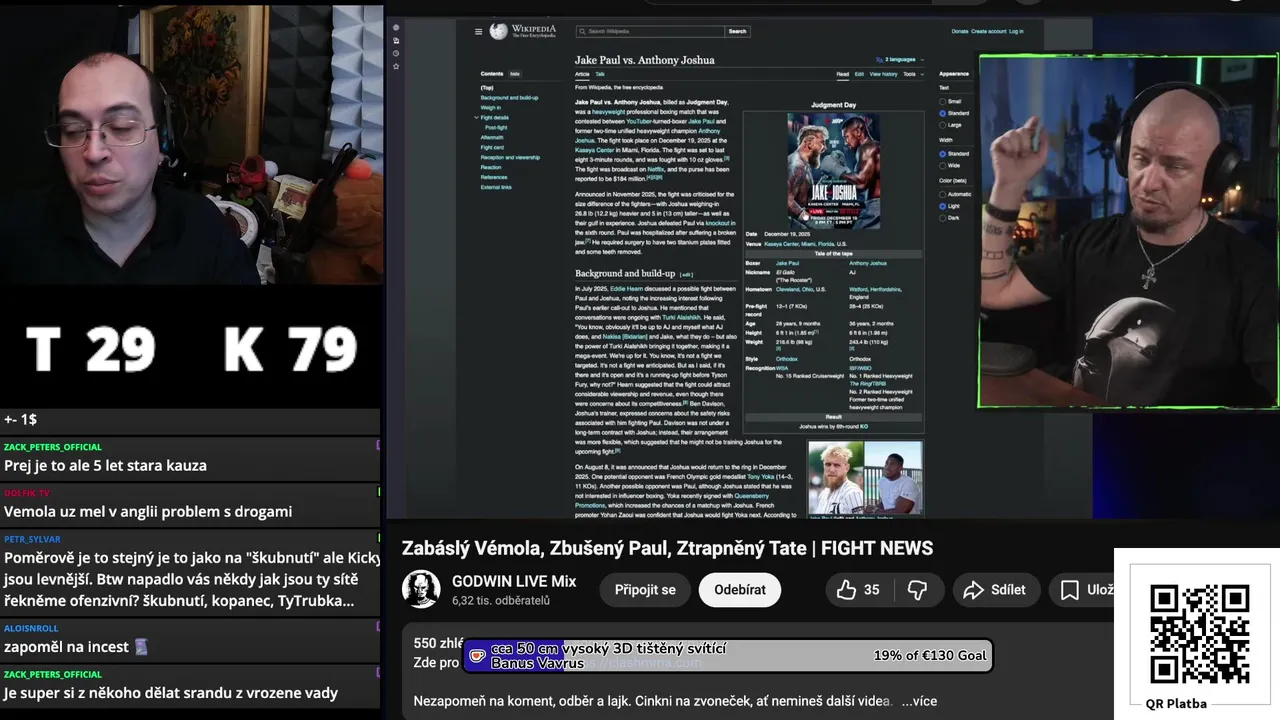The image size is (1280, 720).
Task: Click the QR Platba code
Action: (1199, 634)
